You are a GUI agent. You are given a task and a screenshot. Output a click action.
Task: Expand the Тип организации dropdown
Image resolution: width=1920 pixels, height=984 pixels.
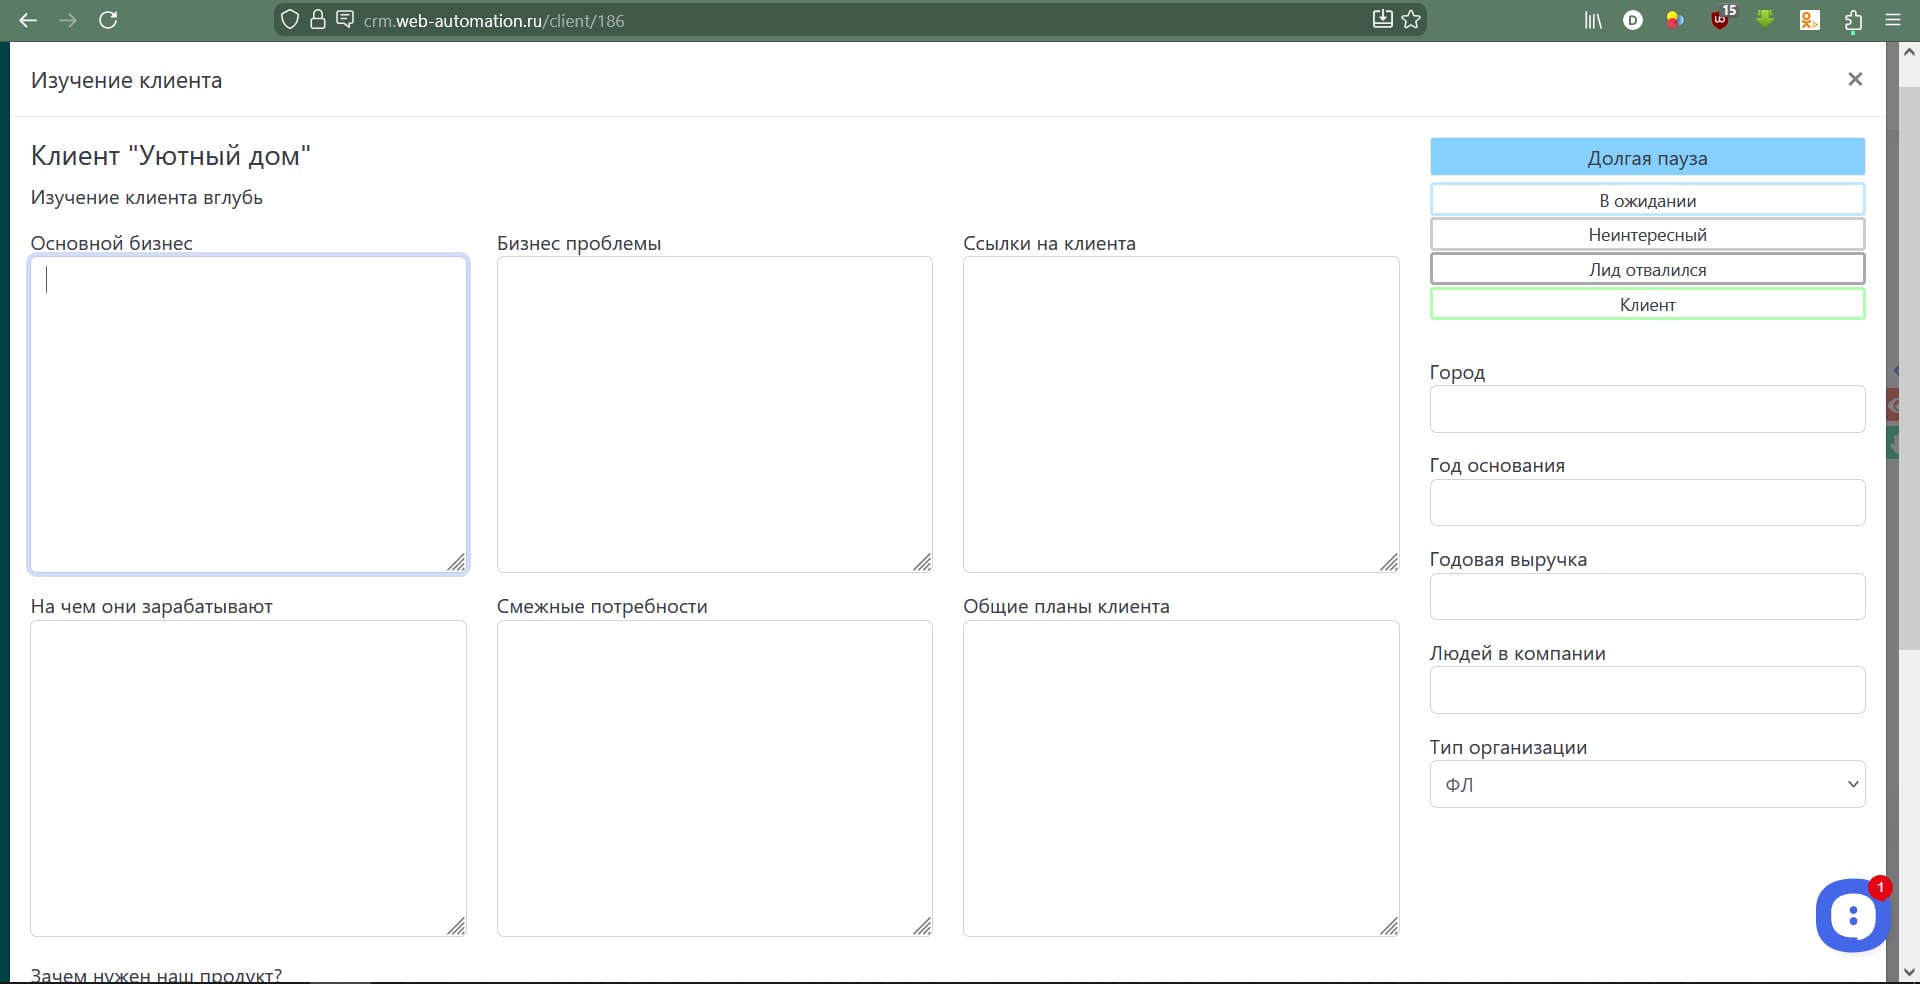pyautogui.click(x=1647, y=785)
